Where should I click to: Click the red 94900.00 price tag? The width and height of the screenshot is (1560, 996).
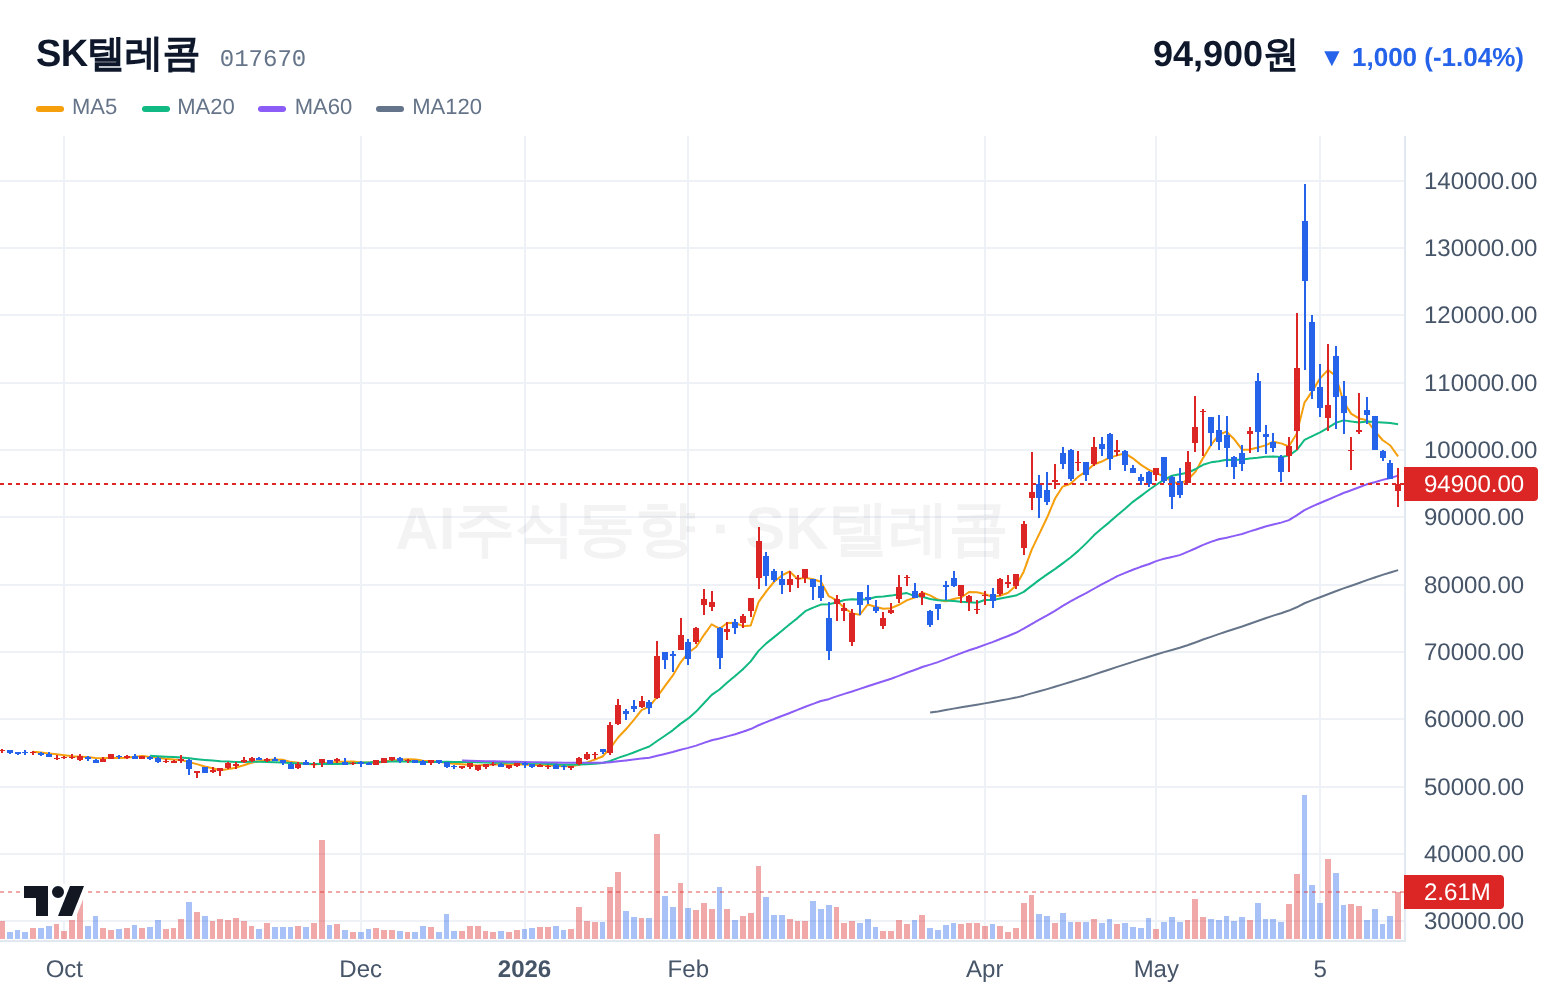[1473, 484]
